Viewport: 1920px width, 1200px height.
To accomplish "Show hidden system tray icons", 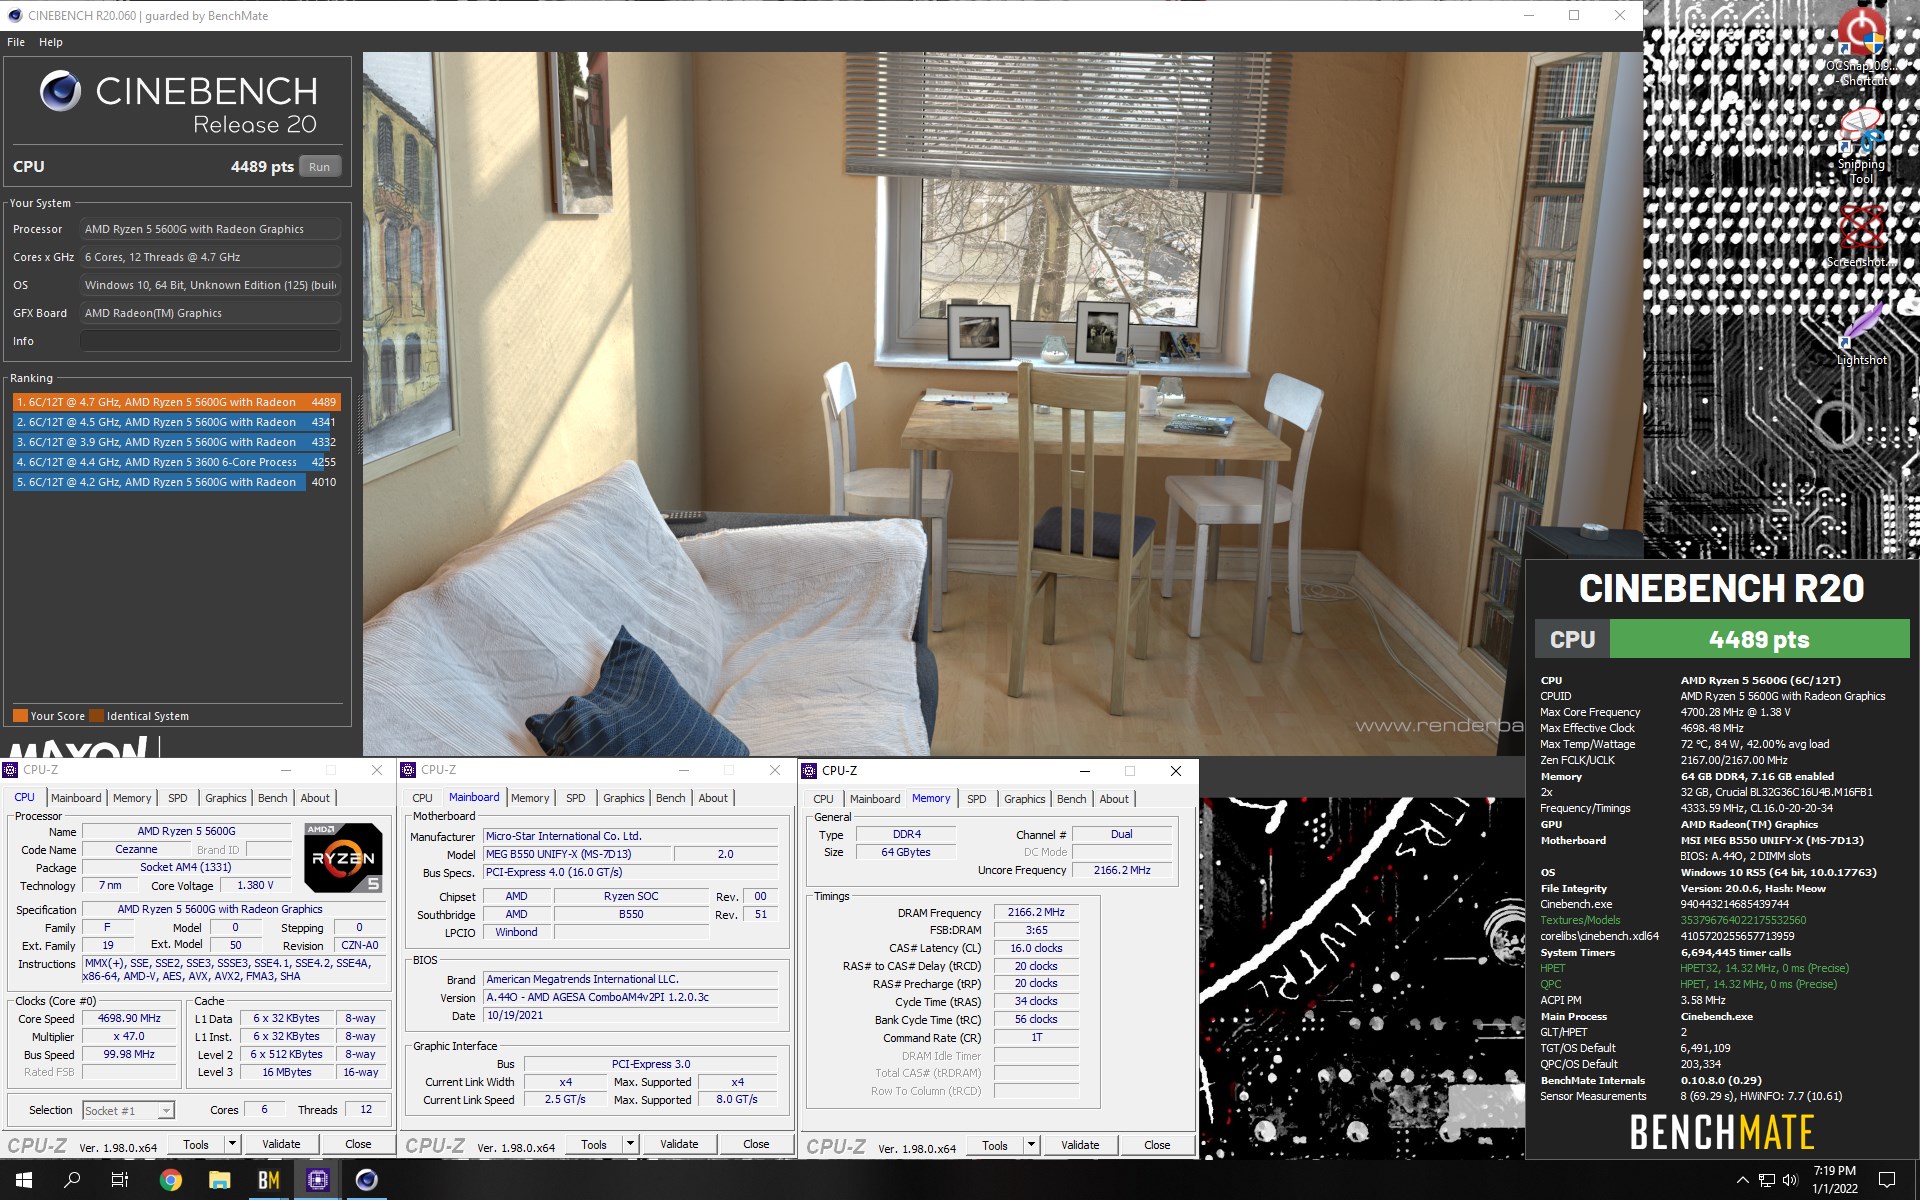I will click(x=1742, y=1180).
